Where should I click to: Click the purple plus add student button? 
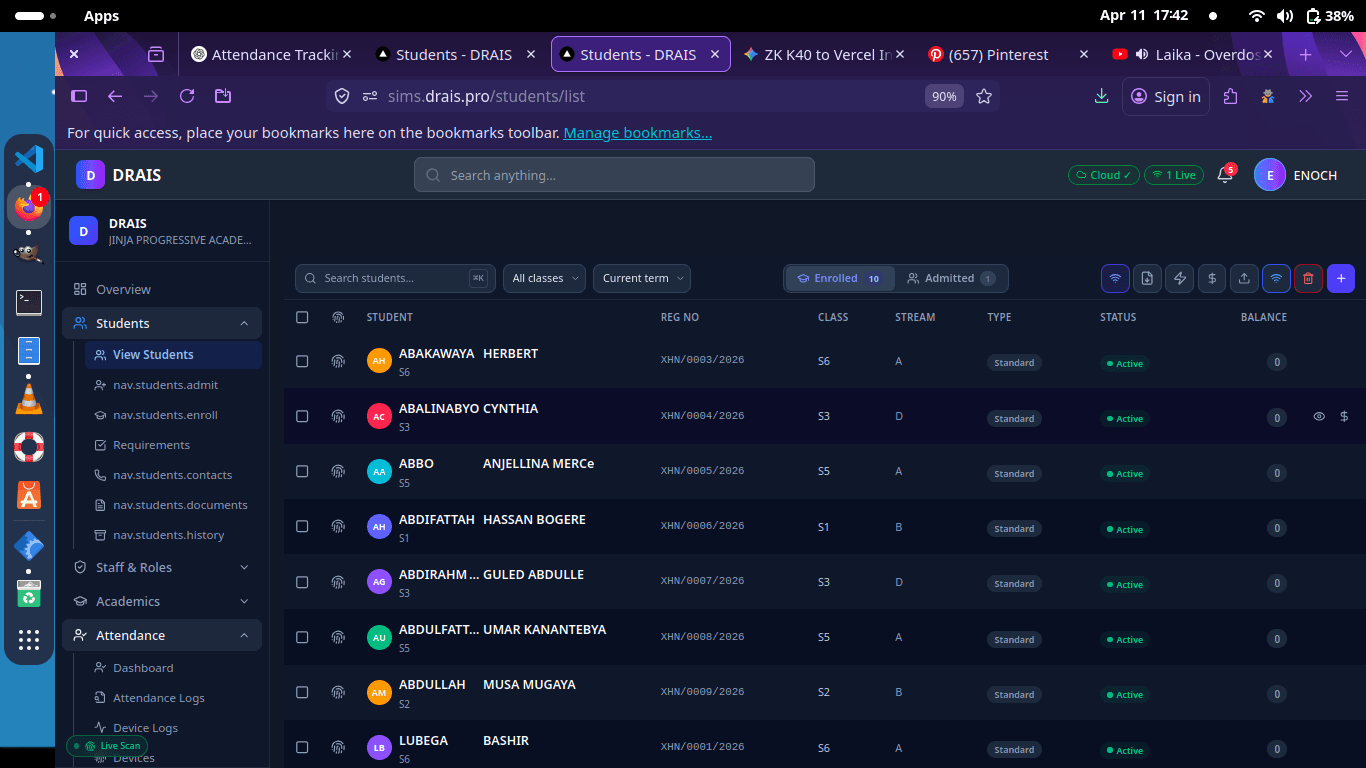[1341, 278]
